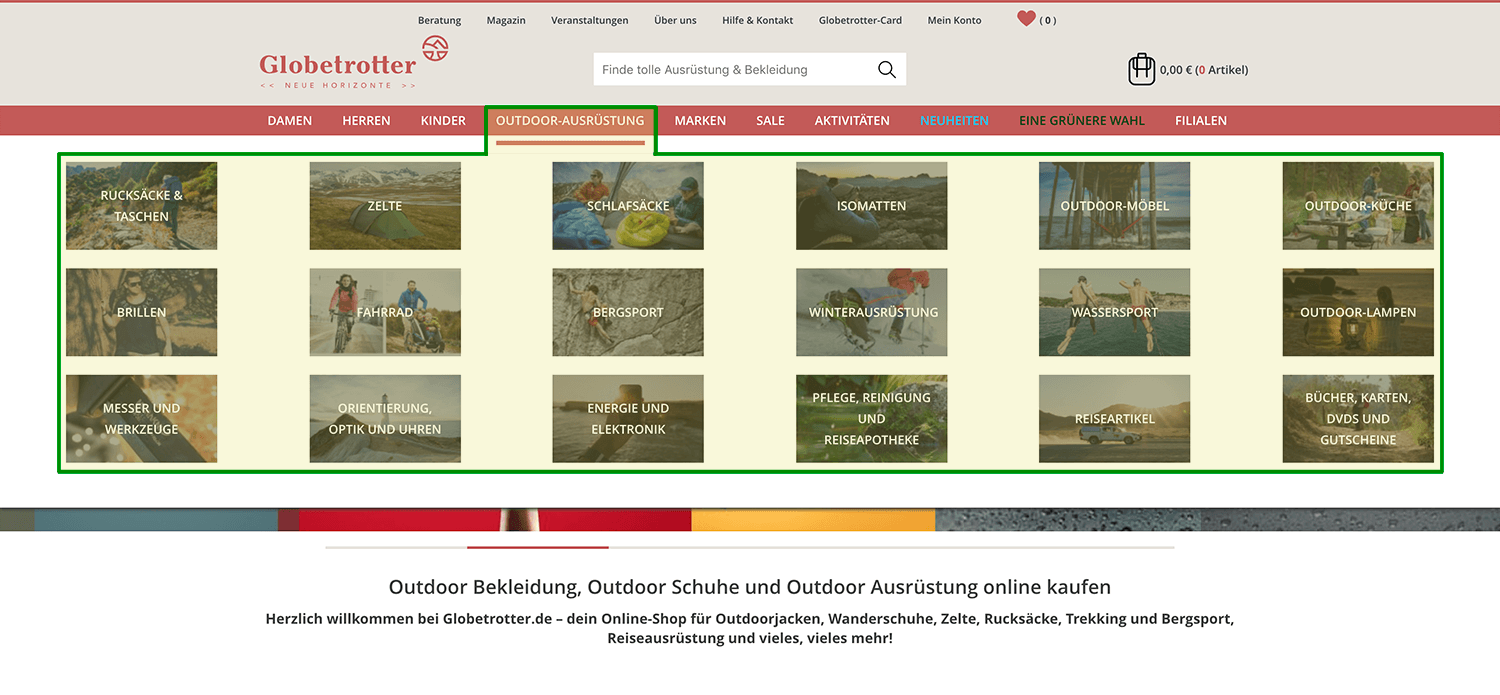Select the Damen menu item
The image size is (1500, 695).
tap(290, 120)
